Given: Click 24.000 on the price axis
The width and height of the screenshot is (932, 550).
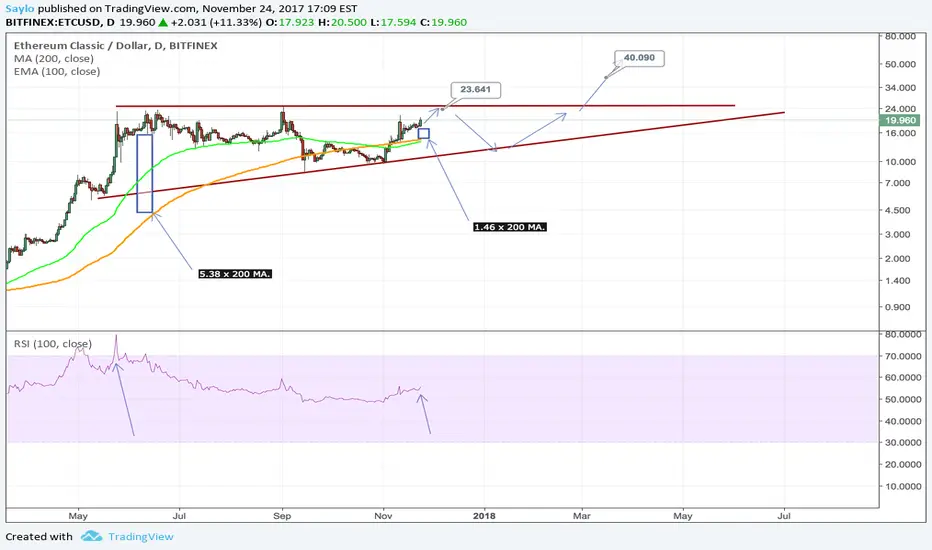Looking at the screenshot, I should (x=900, y=109).
